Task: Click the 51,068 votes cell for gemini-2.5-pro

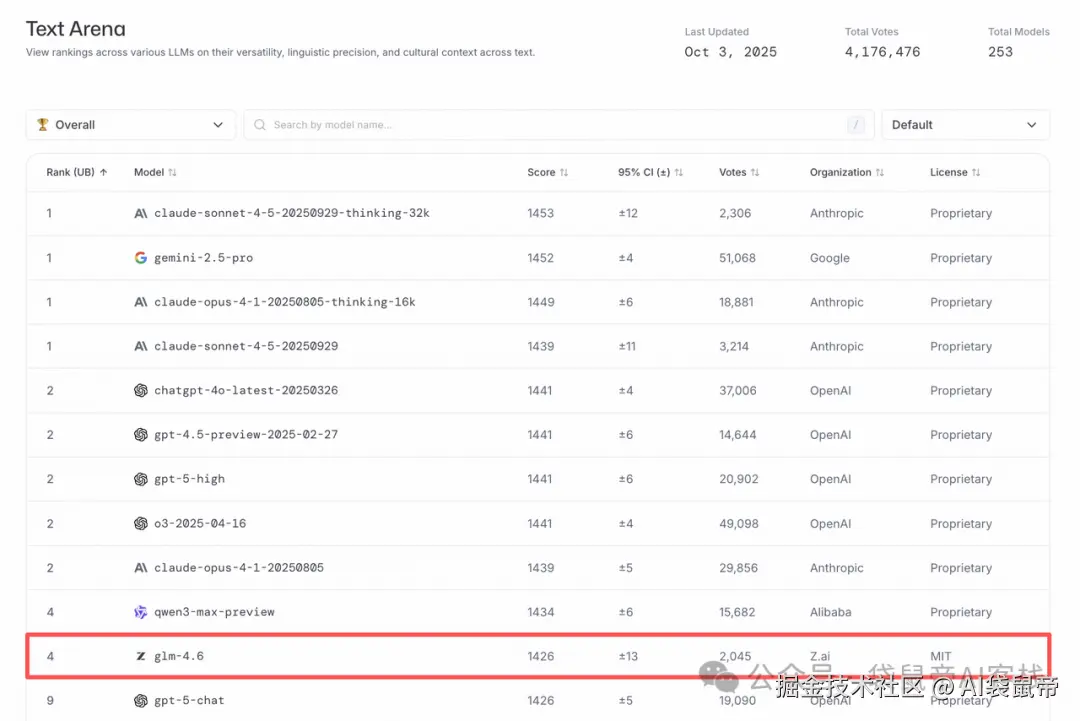Action: point(737,258)
